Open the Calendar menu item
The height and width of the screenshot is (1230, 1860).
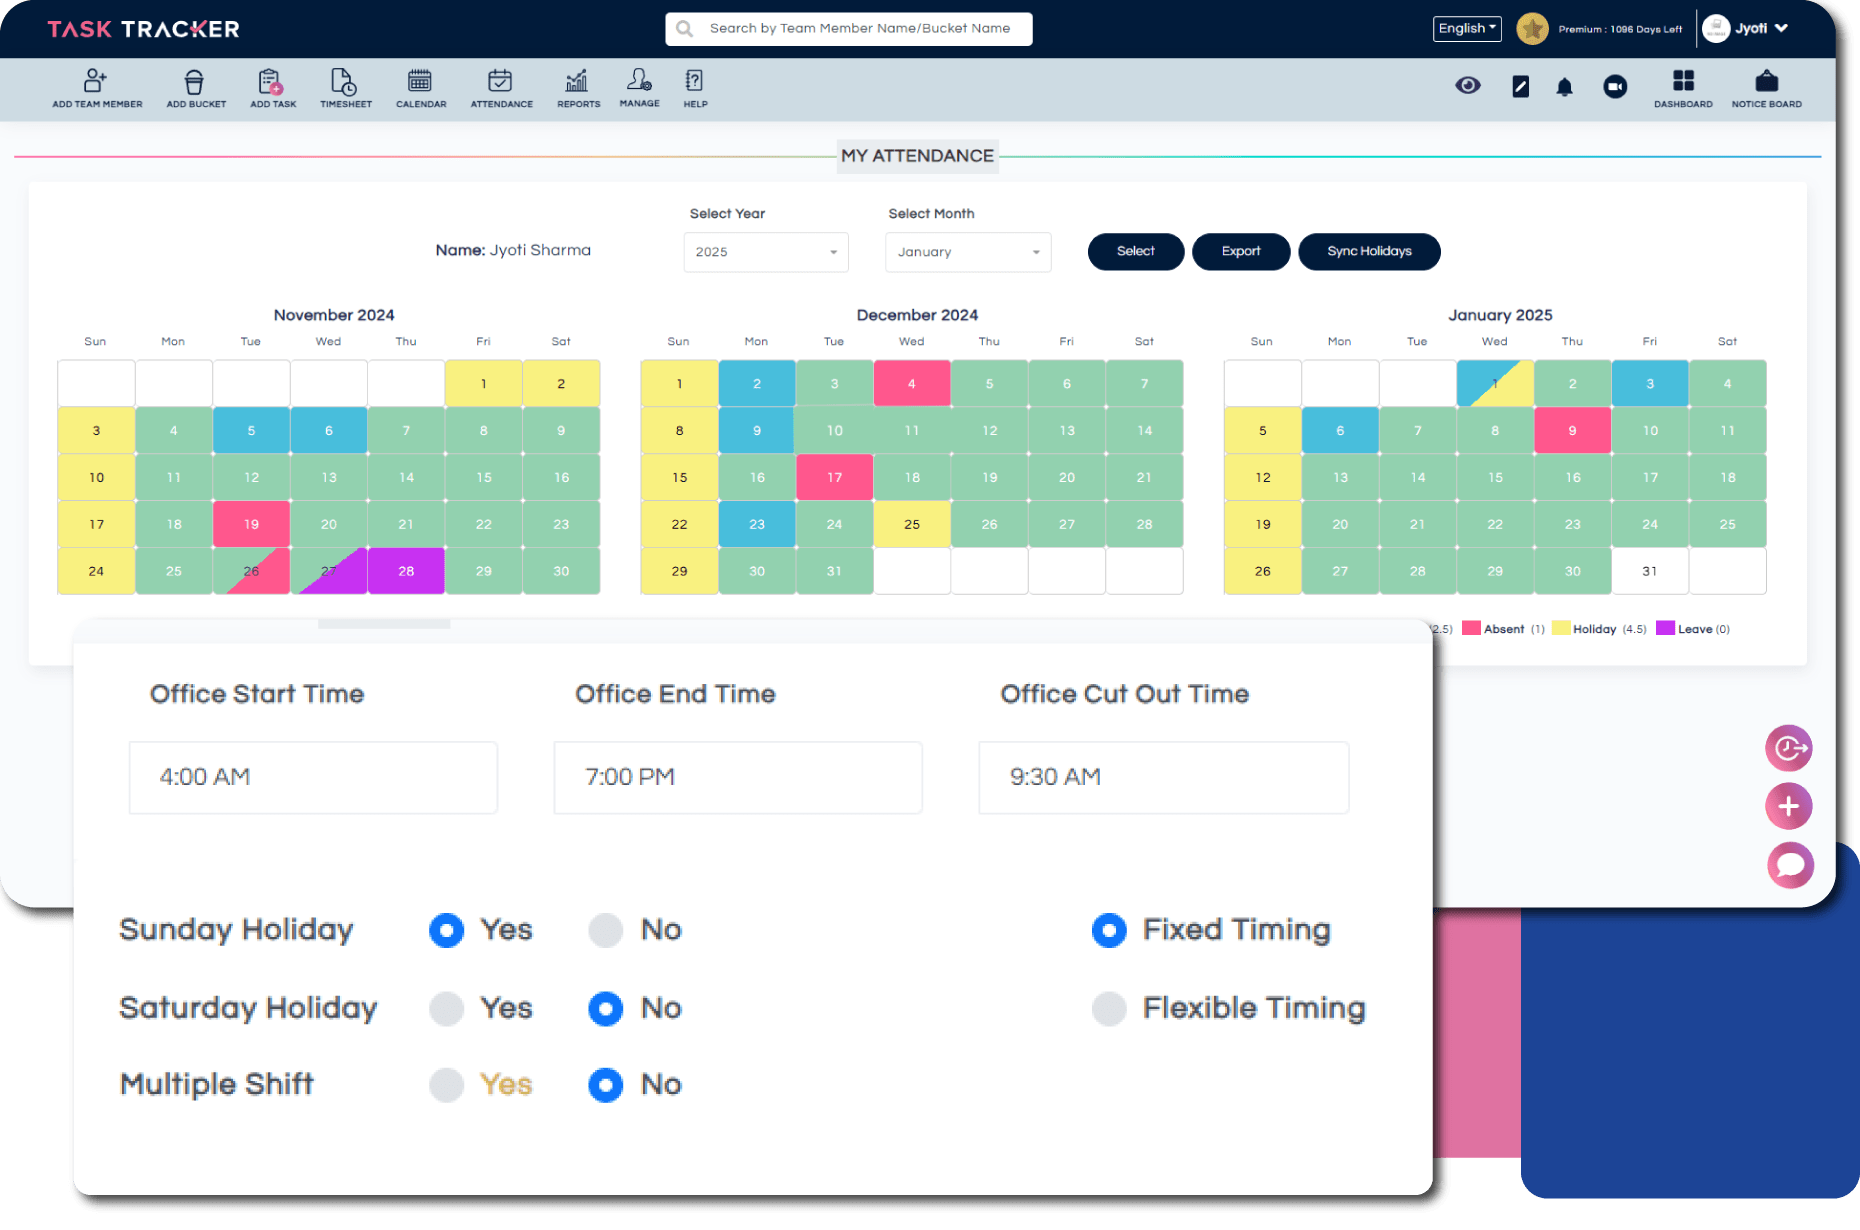(421, 87)
